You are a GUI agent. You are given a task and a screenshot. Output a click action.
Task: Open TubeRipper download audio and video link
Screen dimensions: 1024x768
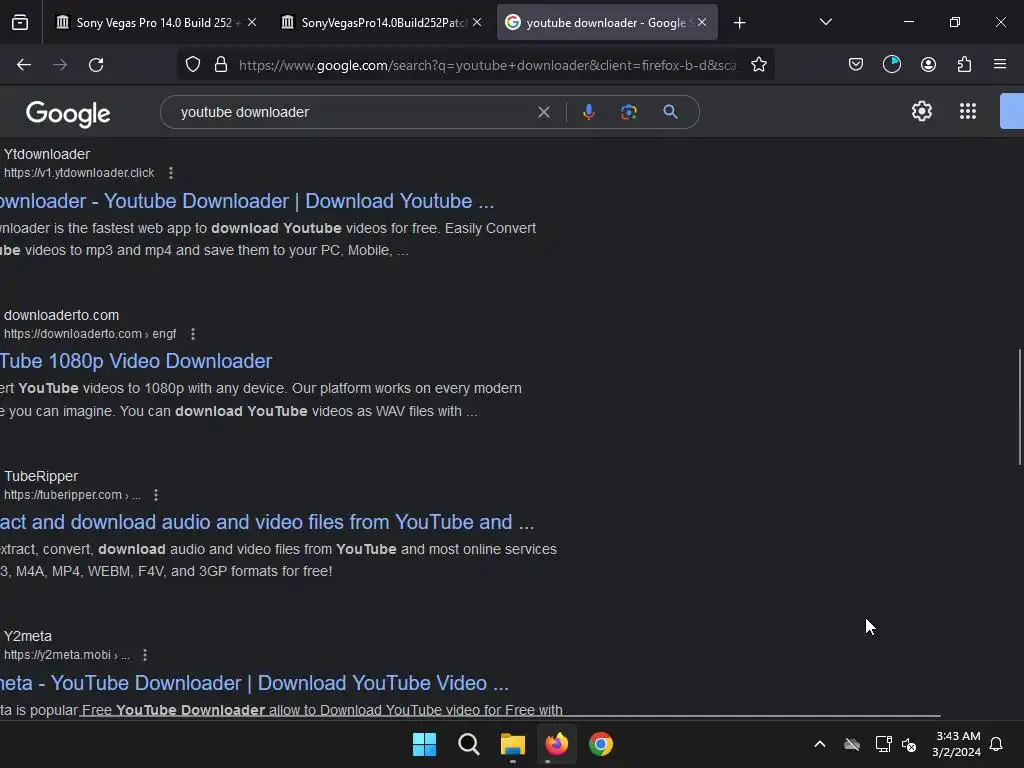tap(267, 522)
